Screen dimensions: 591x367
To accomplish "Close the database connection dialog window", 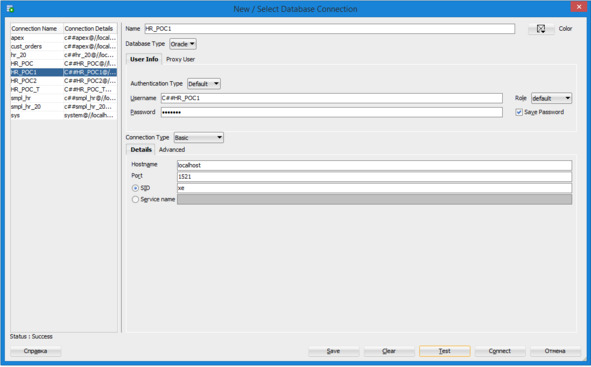I will (x=579, y=7).
